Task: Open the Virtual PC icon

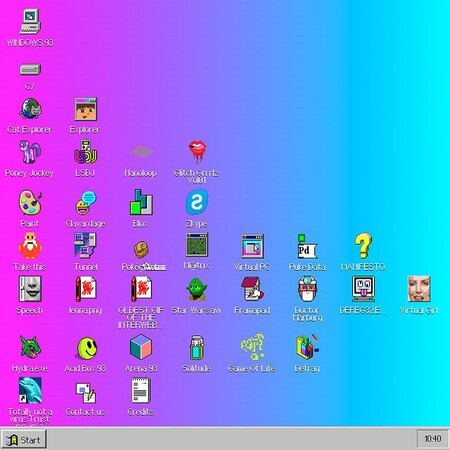Action: point(252,246)
